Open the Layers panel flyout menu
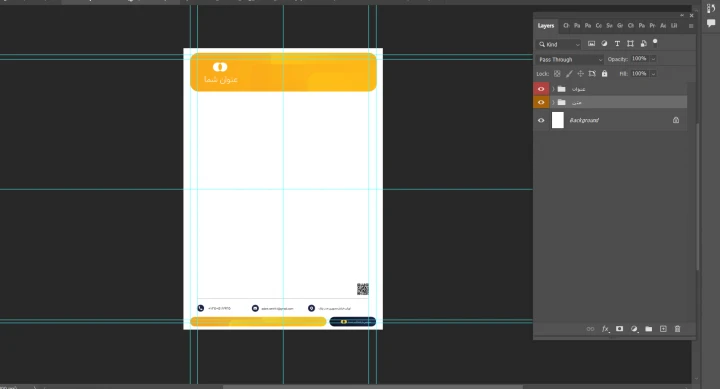Image resolution: width=720 pixels, height=389 pixels. pyautogui.click(x=691, y=26)
